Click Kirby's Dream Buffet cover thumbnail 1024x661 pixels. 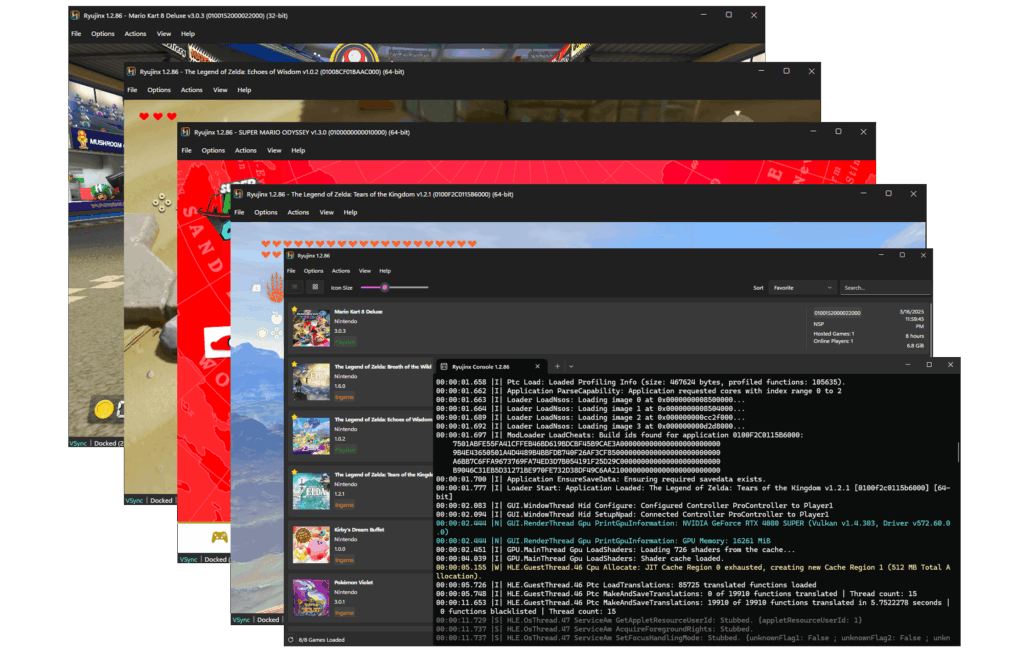click(x=310, y=544)
